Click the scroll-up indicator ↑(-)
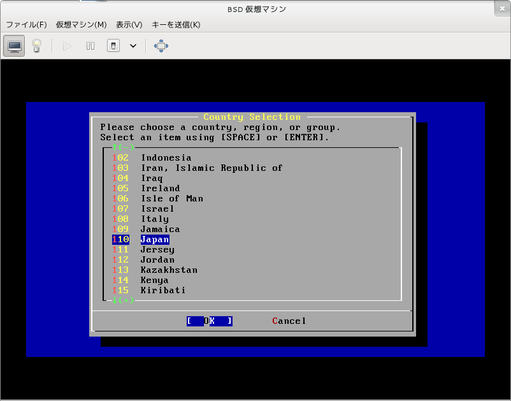Screen dimensions: 511x401 [123, 147]
